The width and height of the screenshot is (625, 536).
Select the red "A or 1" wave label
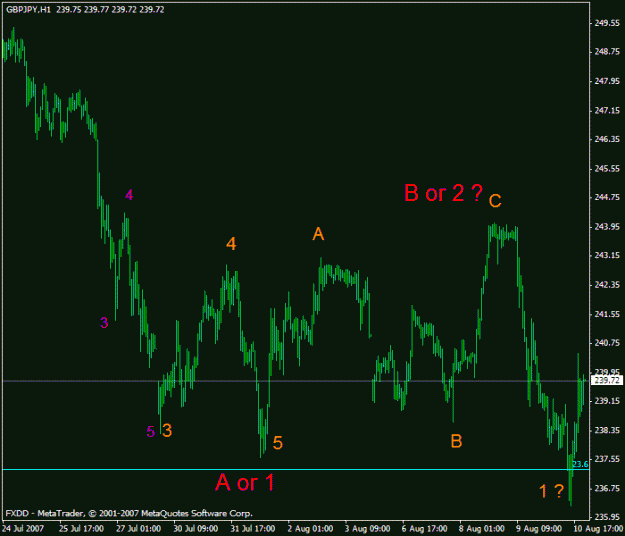(x=245, y=483)
